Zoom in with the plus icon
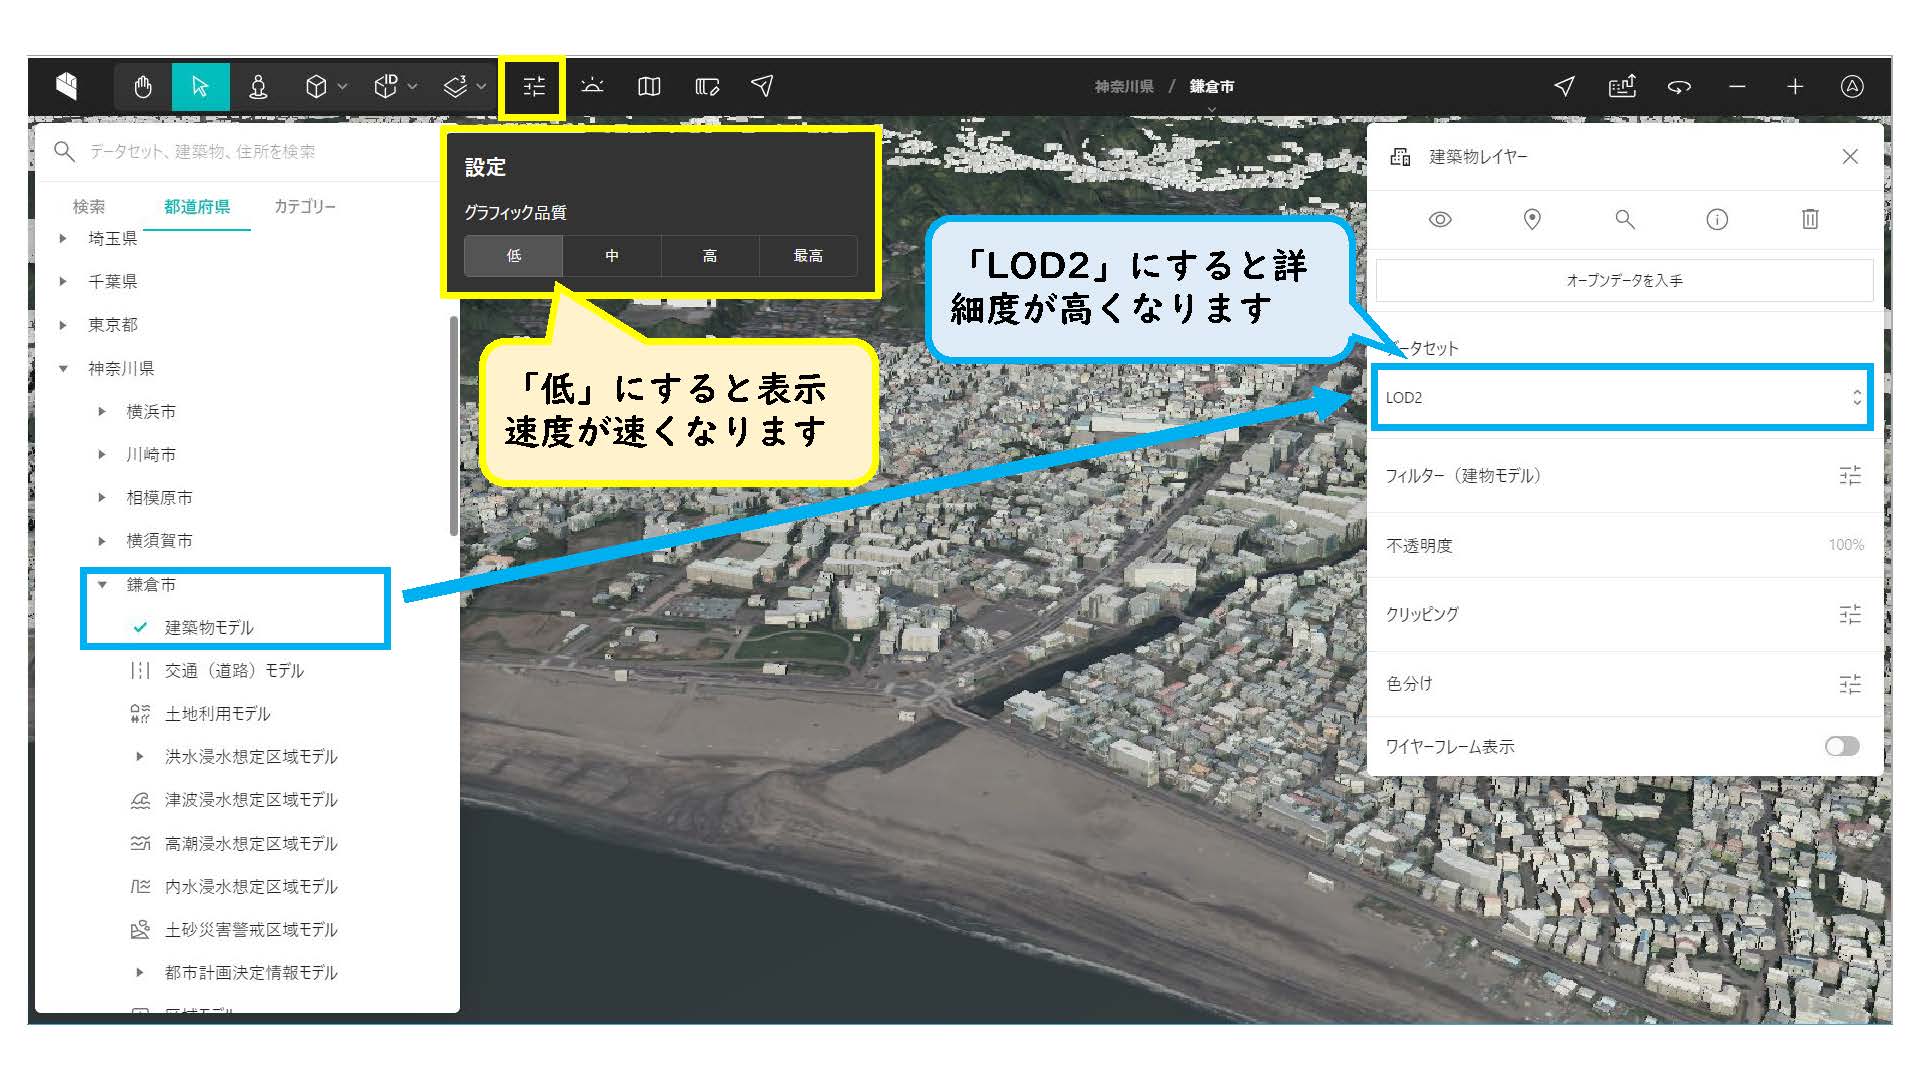Image resolution: width=1920 pixels, height=1080 pixels. (x=1795, y=87)
